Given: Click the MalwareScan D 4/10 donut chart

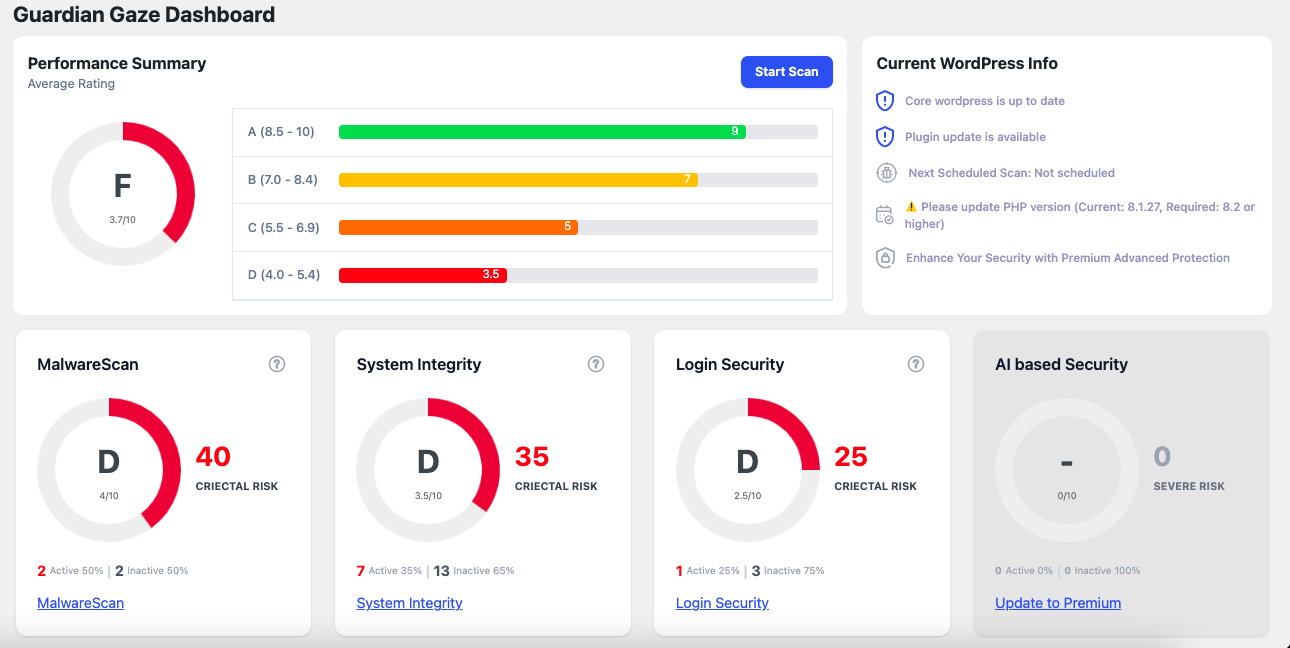Looking at the screenshot, I should coord(109,470).
